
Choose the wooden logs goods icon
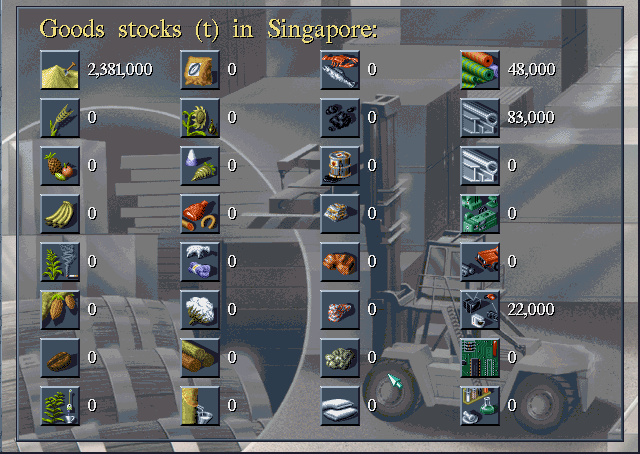tap(200, 358)
